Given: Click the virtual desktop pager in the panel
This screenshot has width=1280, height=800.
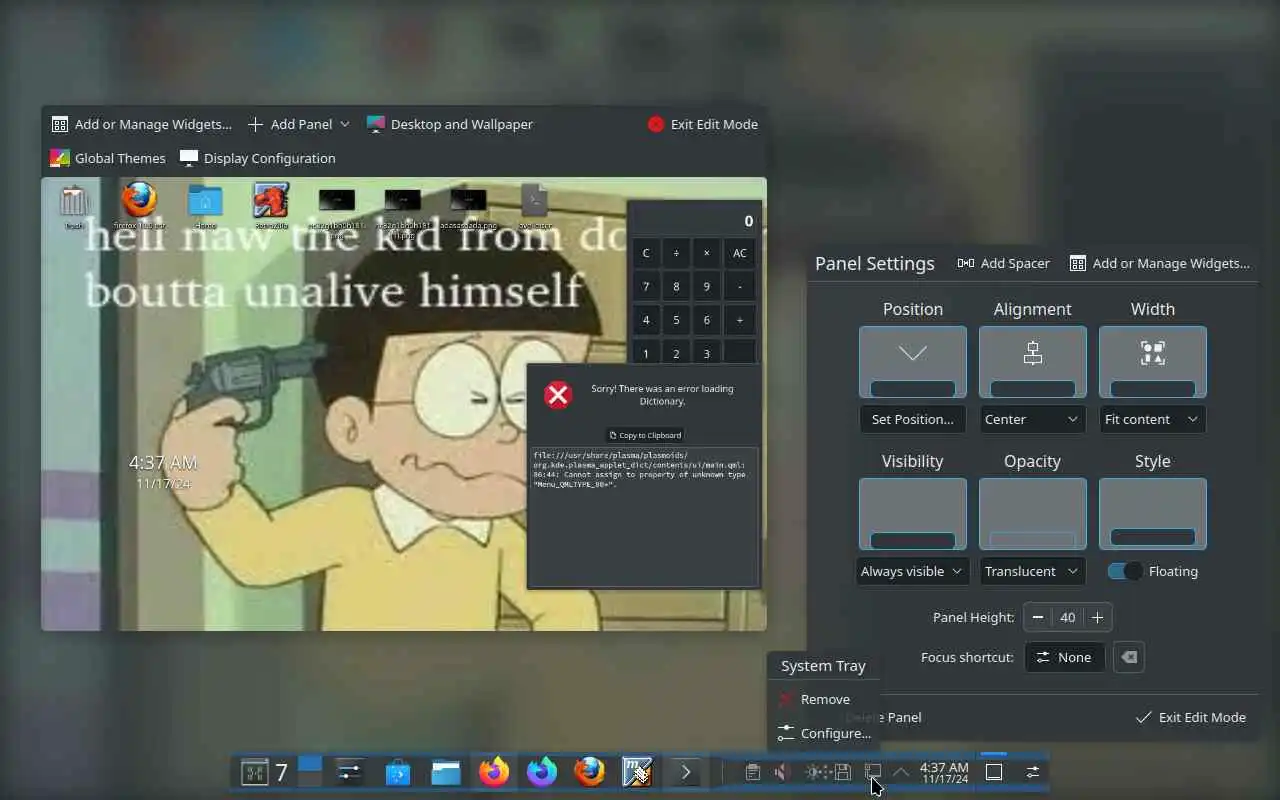Looking at the screenshot, I should coord(311,772).
